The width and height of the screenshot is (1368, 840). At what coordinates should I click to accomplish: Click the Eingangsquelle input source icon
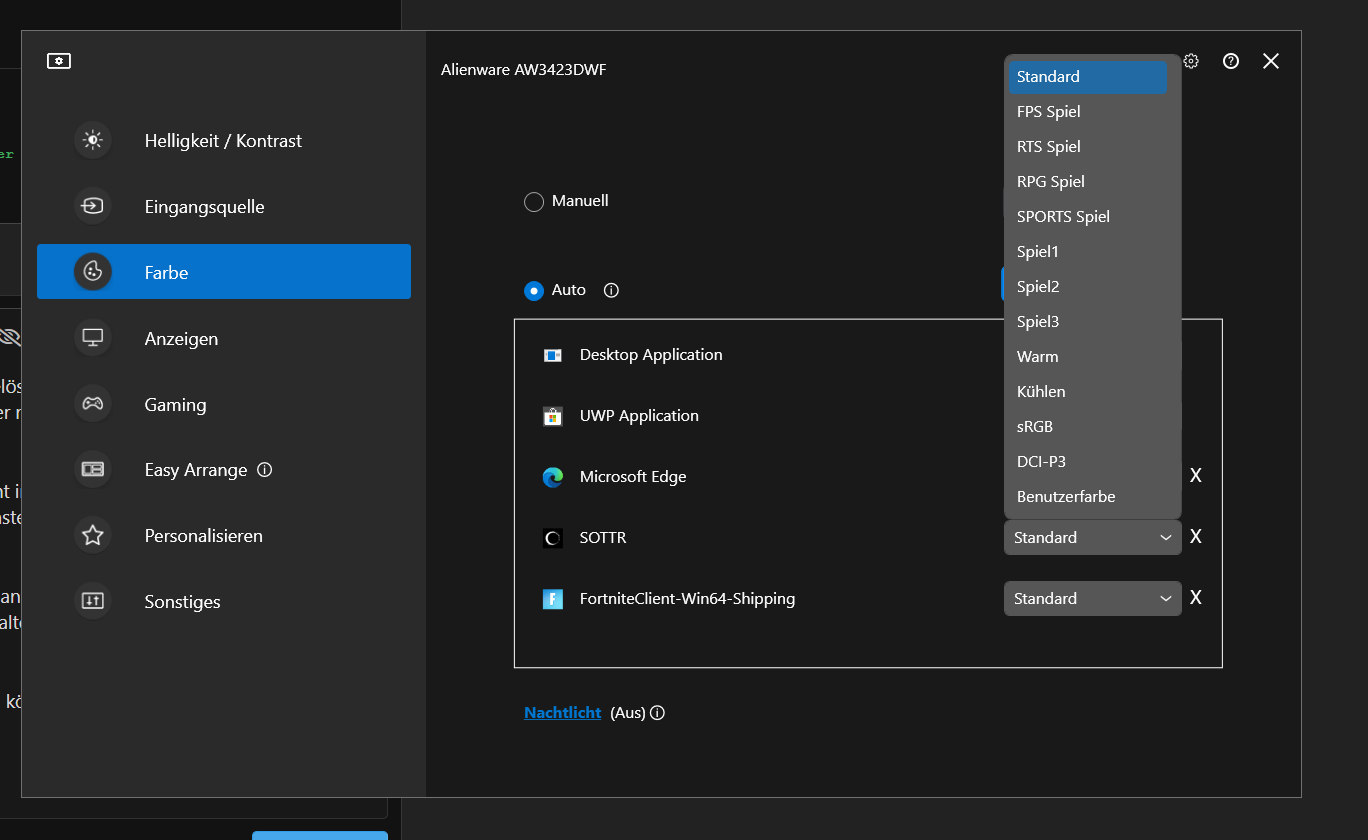point(93,207)
